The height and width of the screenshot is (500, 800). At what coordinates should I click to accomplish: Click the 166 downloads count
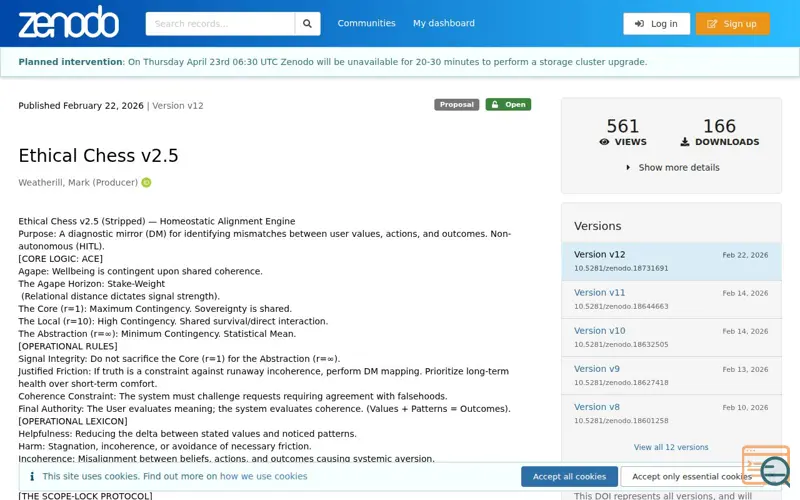[719, 126]
